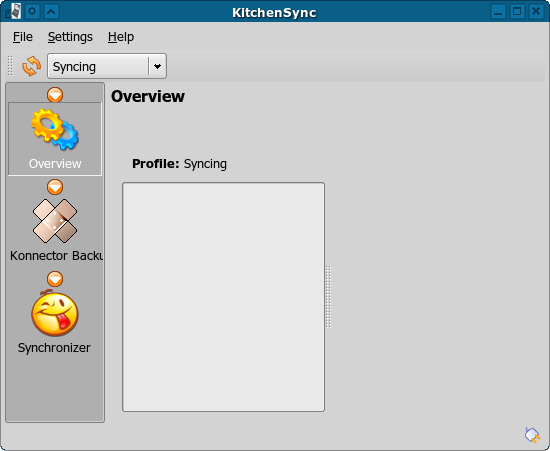Open the window menu icon in title bar

(x=12, y=11)
